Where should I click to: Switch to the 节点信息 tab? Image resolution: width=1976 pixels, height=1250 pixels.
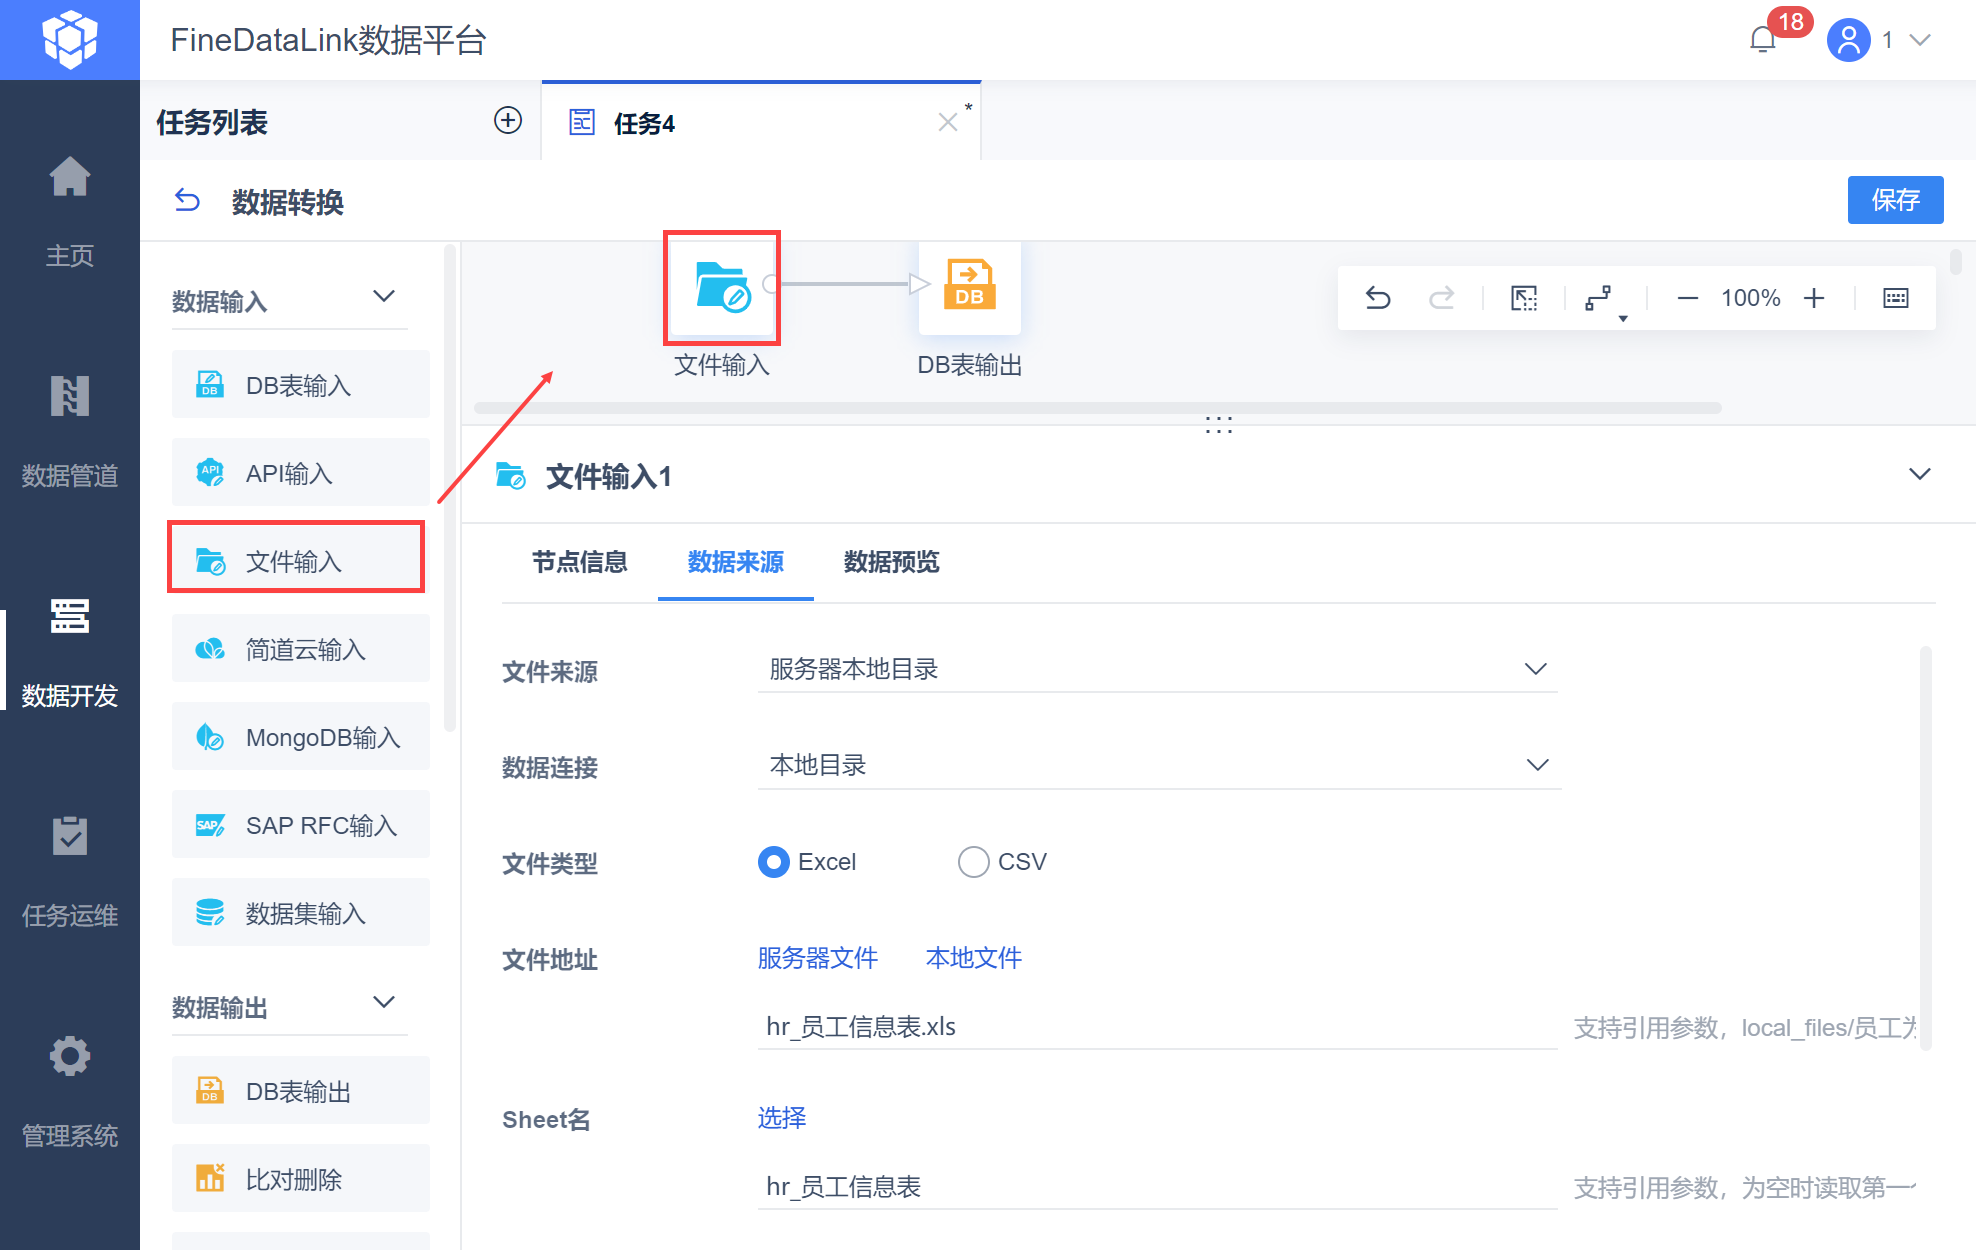pyautogui.click(x=579, y=562)
